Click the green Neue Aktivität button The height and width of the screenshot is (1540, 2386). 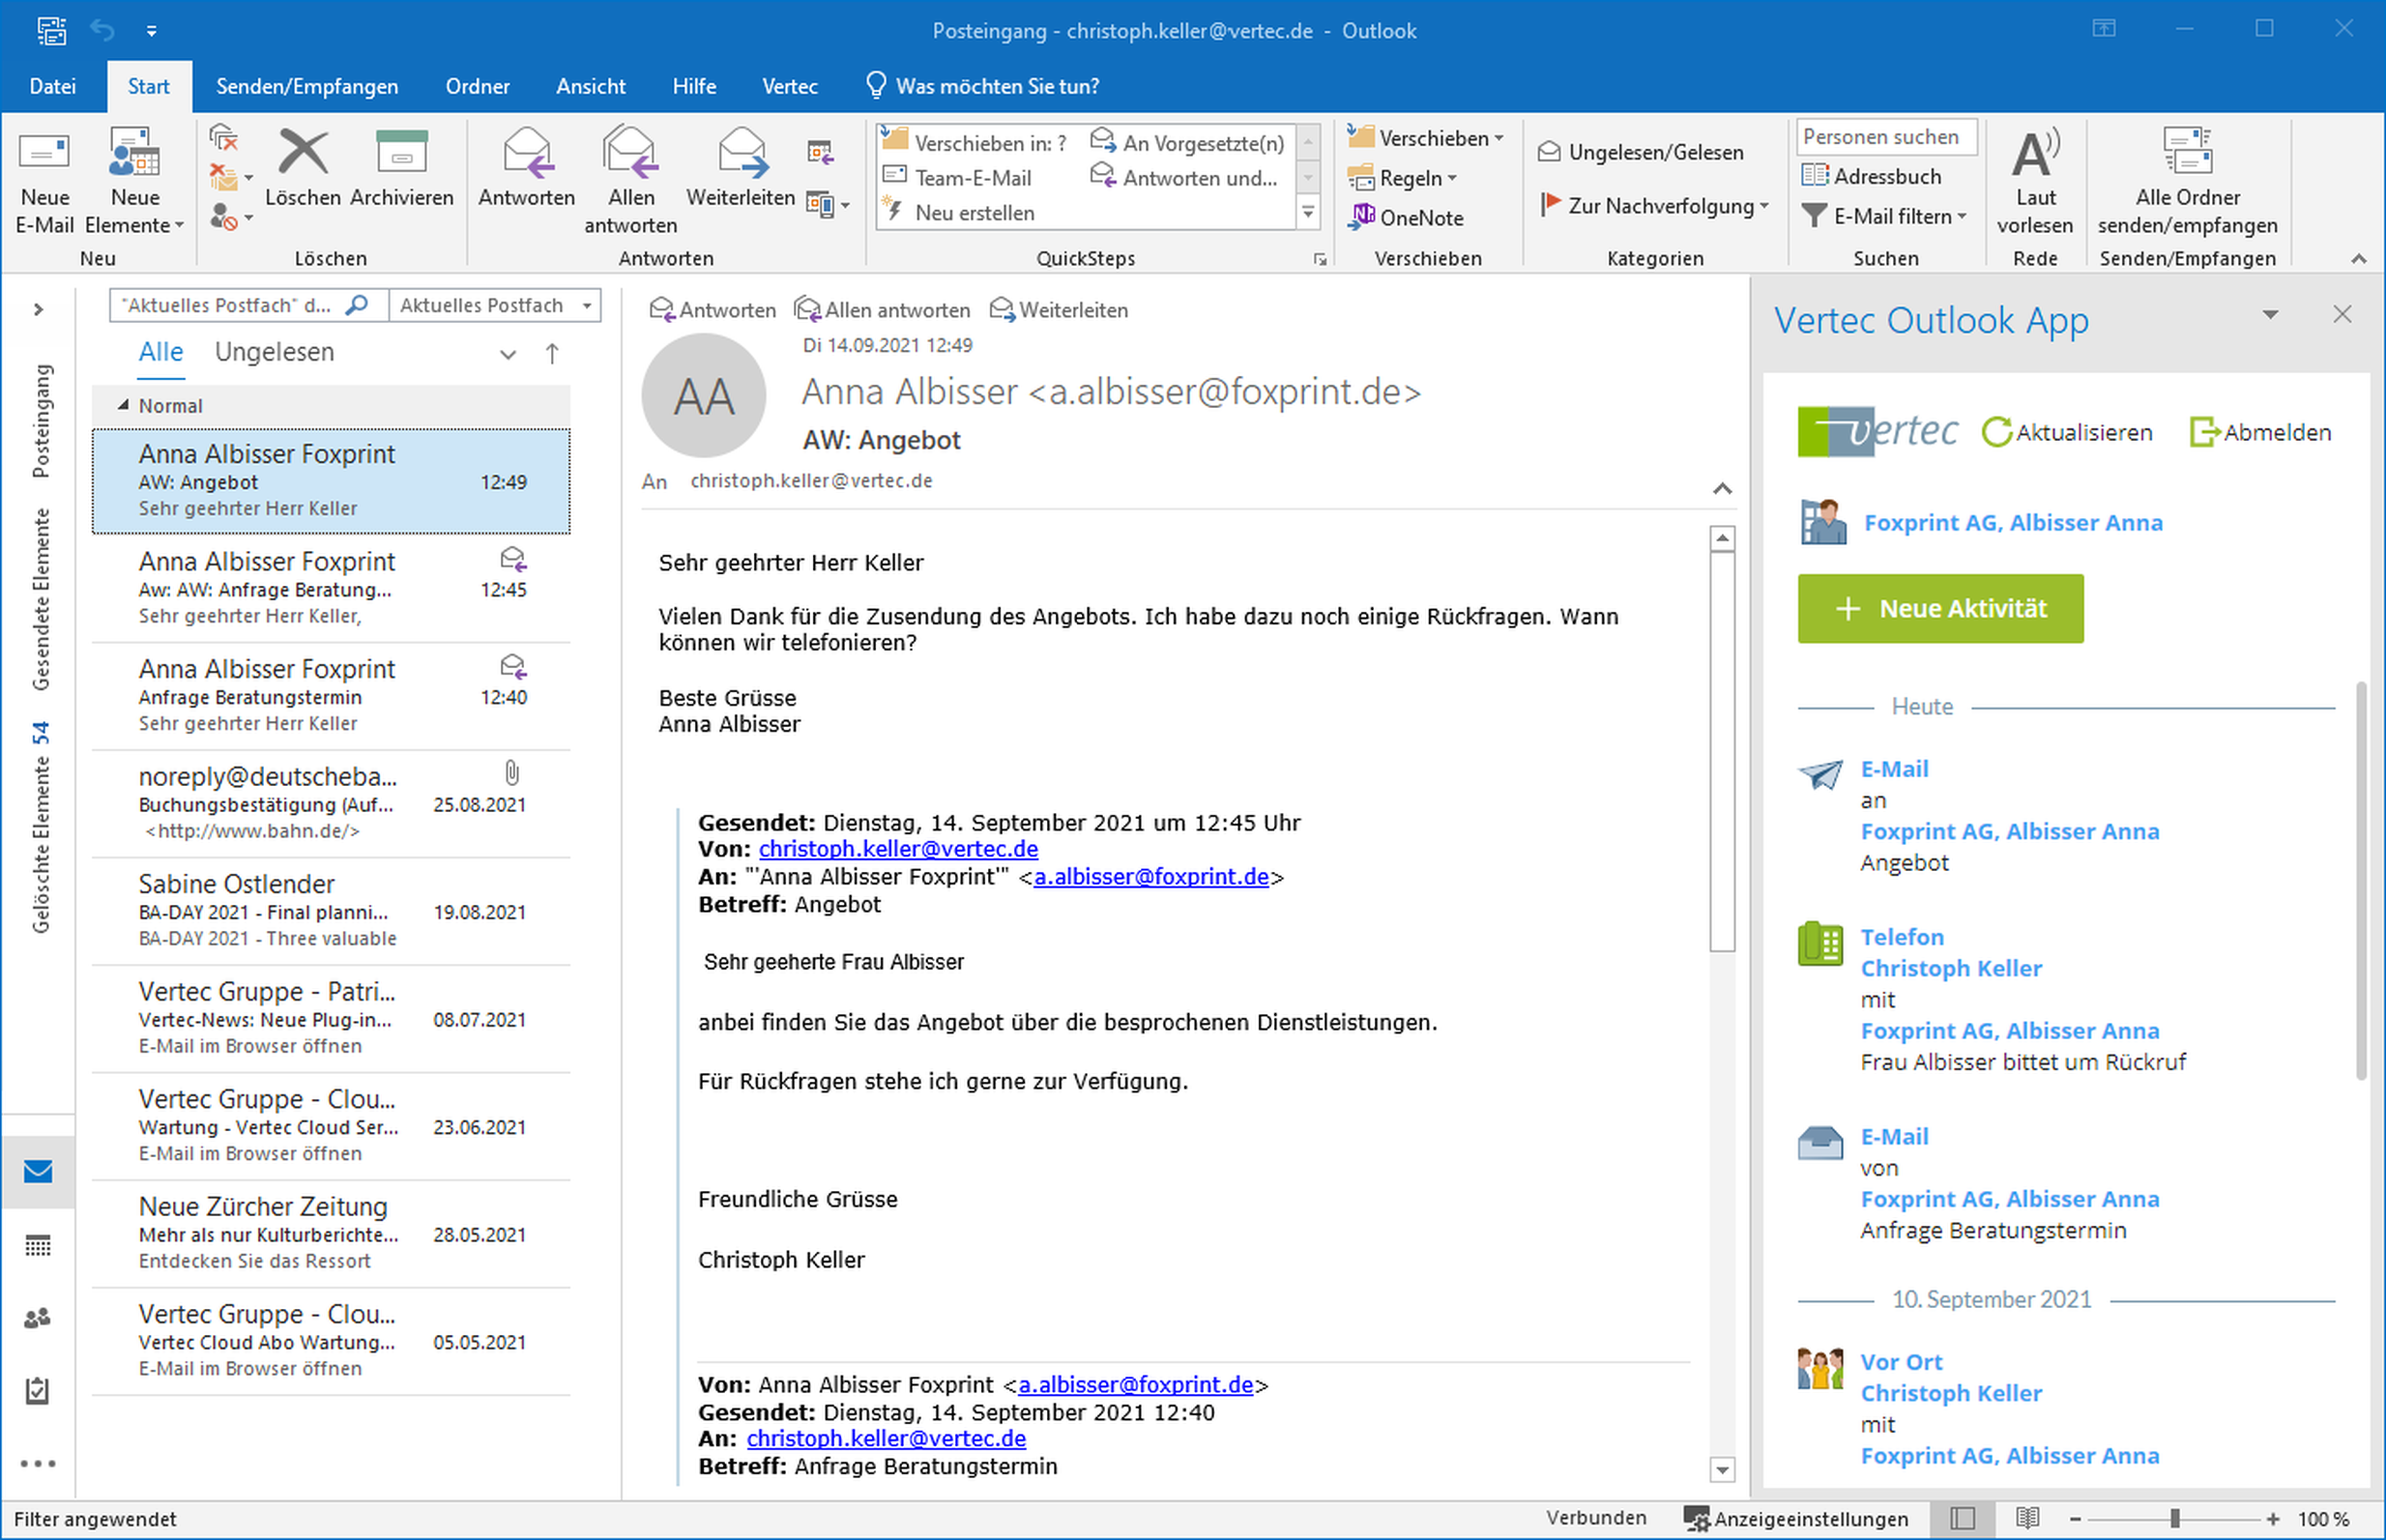pos(1938,608)
